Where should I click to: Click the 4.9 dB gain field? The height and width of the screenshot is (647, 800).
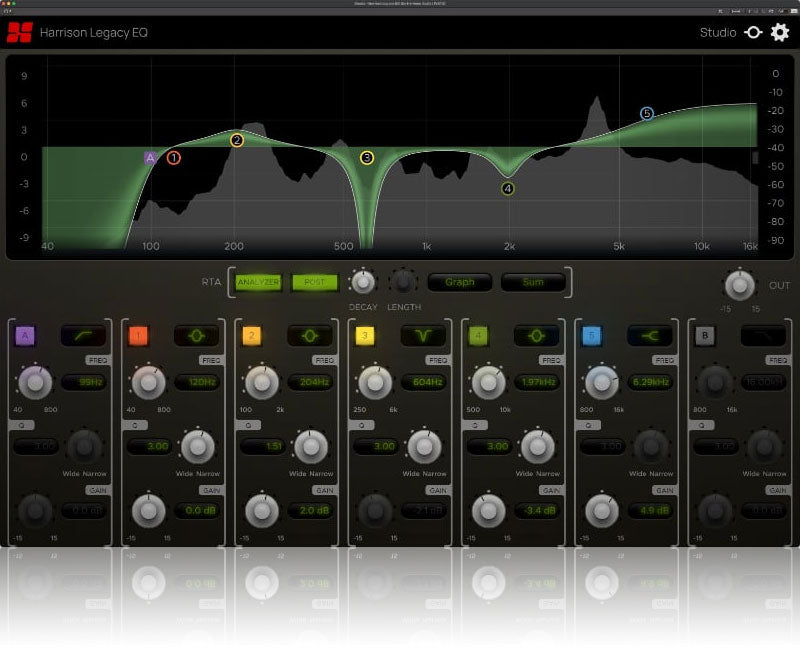[650, 510]
